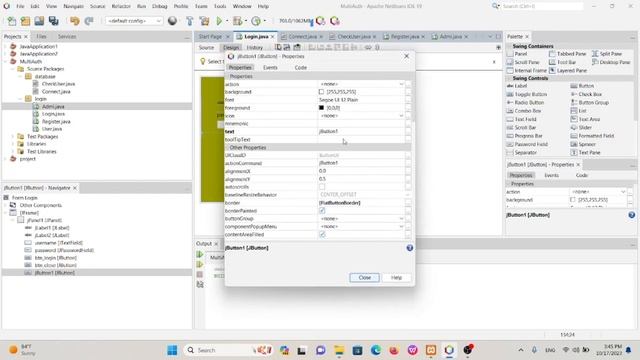This screenshot has width=640, height=360.
Task: Click the text property value jButton1
Action: [328, 131]
